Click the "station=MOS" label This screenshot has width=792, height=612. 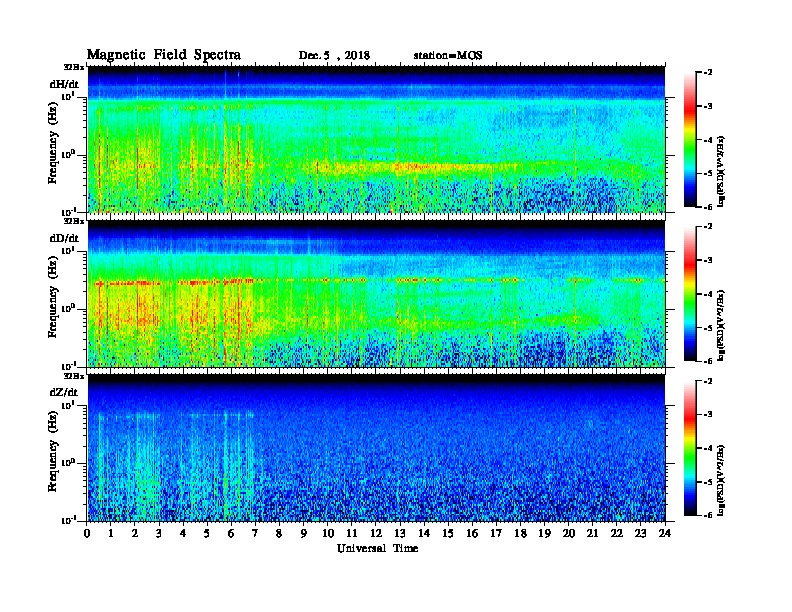(448, 56)
